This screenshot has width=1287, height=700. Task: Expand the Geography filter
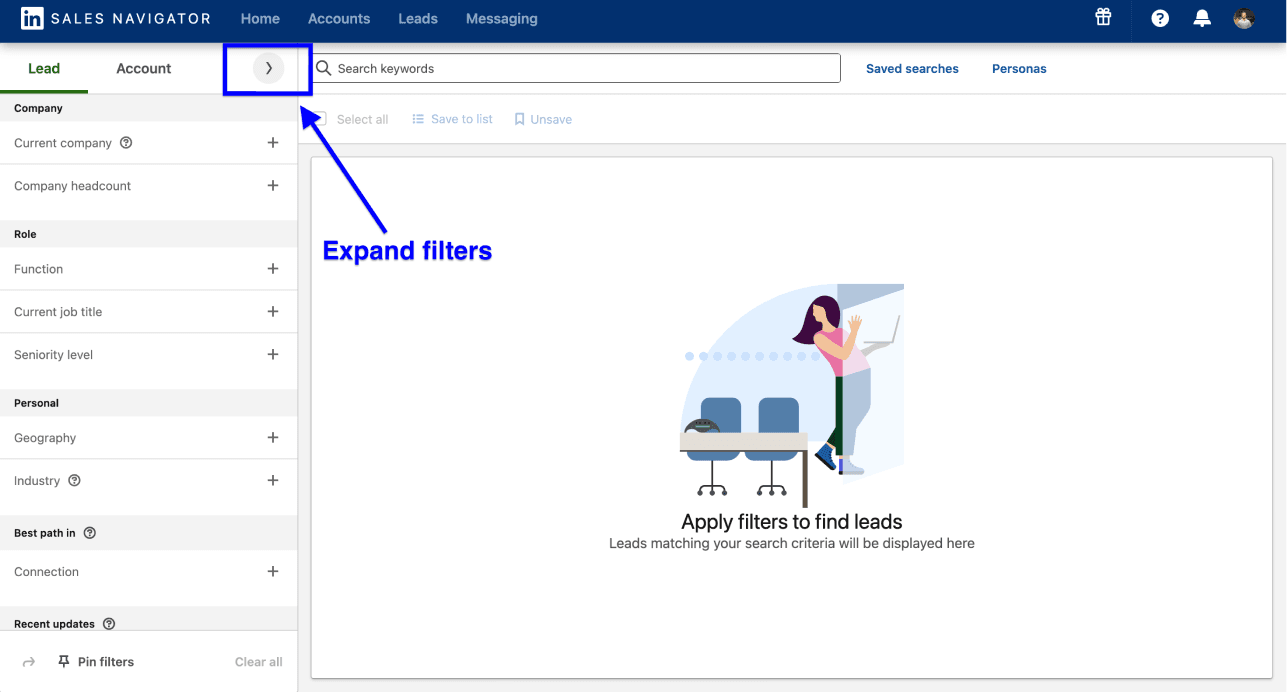pyautogui.click(x=273, y=437)
